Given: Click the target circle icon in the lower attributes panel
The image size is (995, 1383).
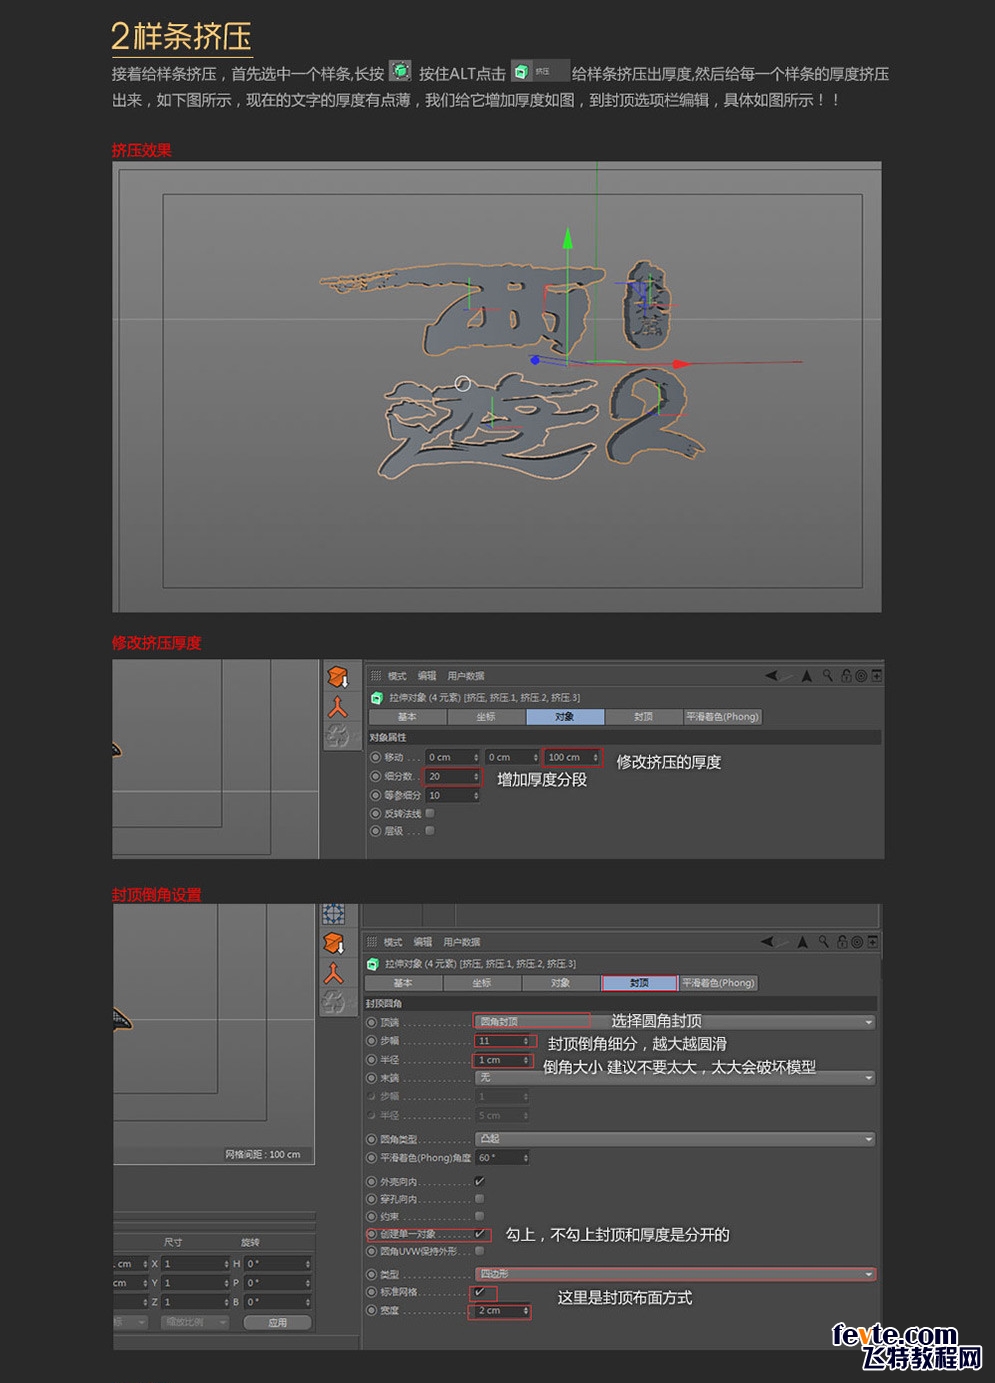Looking at the screenshot, I should 857,942.
